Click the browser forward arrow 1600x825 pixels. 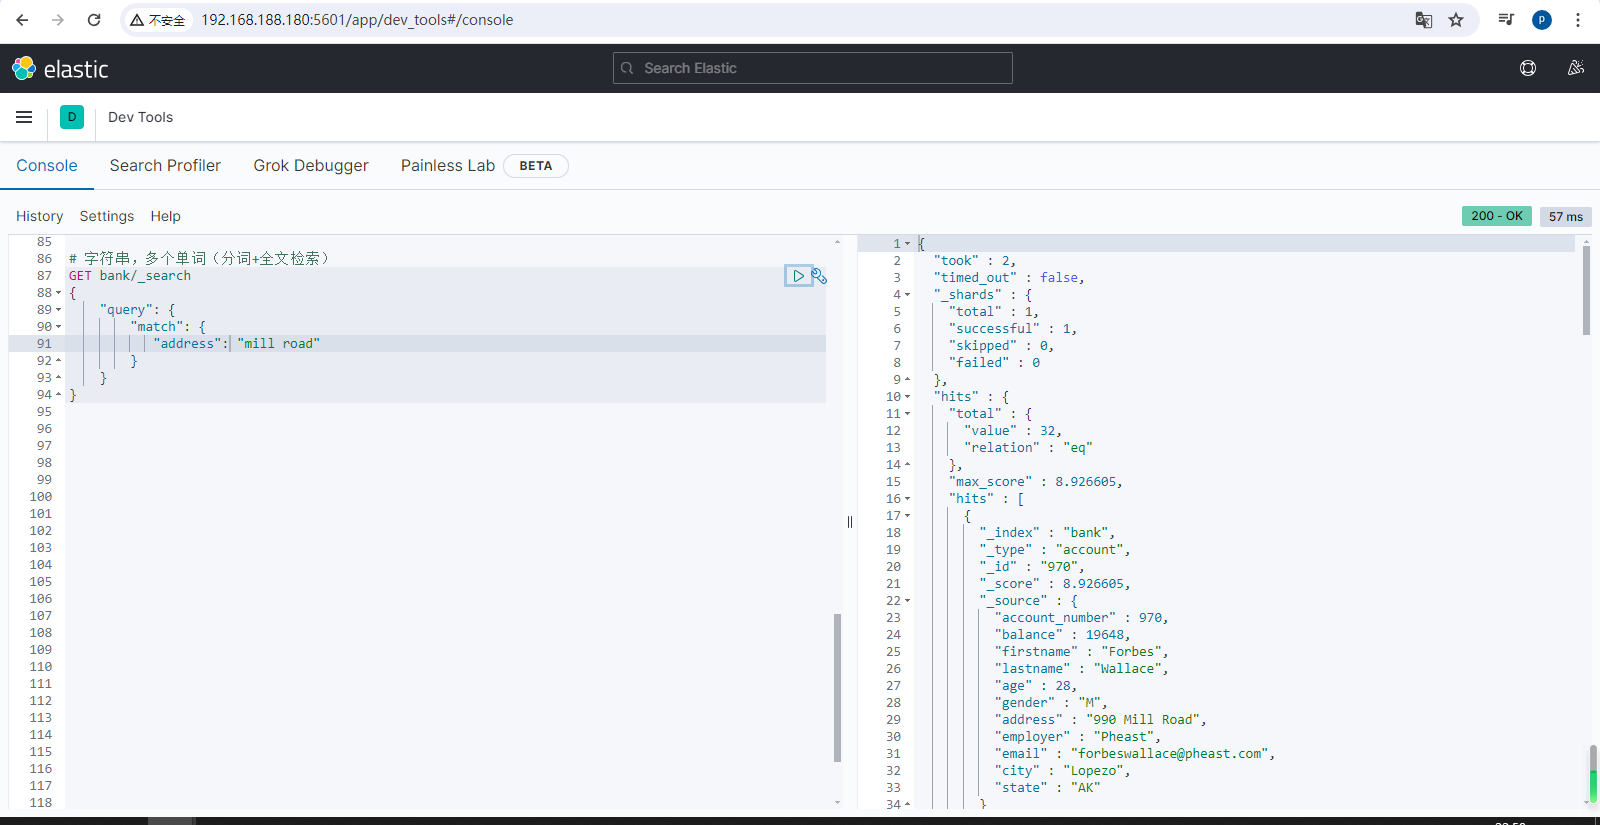pos(58,20)
